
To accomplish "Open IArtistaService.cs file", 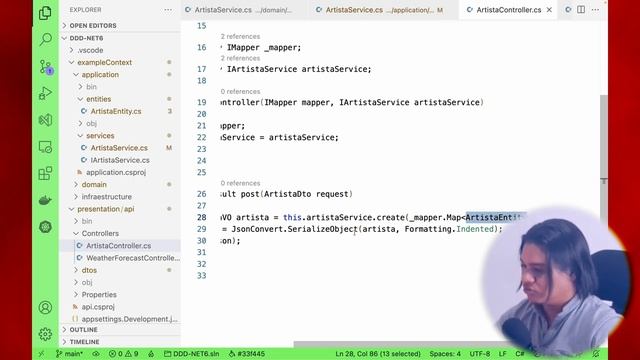I will click(120, 160).
